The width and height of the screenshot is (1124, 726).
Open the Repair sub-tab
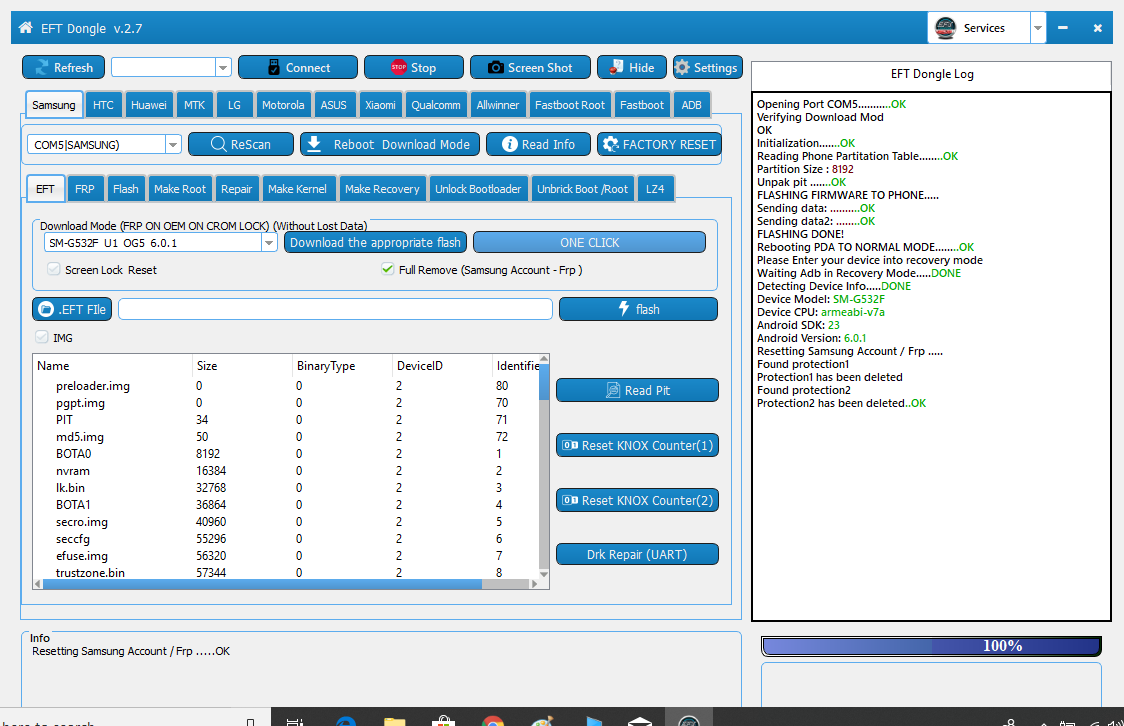237,188
